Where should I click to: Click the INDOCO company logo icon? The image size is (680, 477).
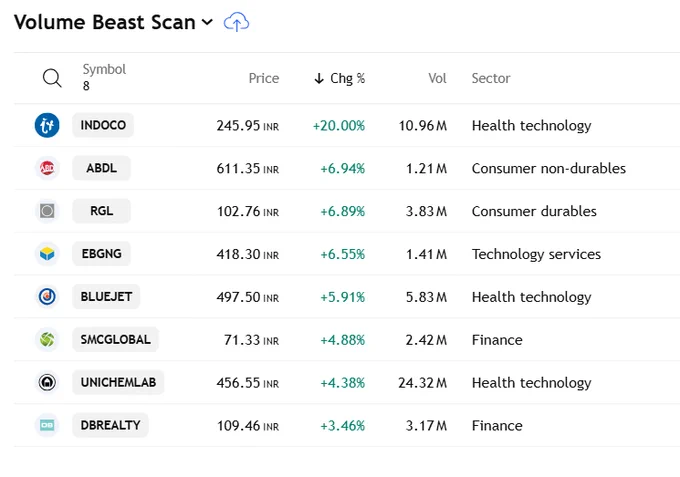click(x=47, y=125)
